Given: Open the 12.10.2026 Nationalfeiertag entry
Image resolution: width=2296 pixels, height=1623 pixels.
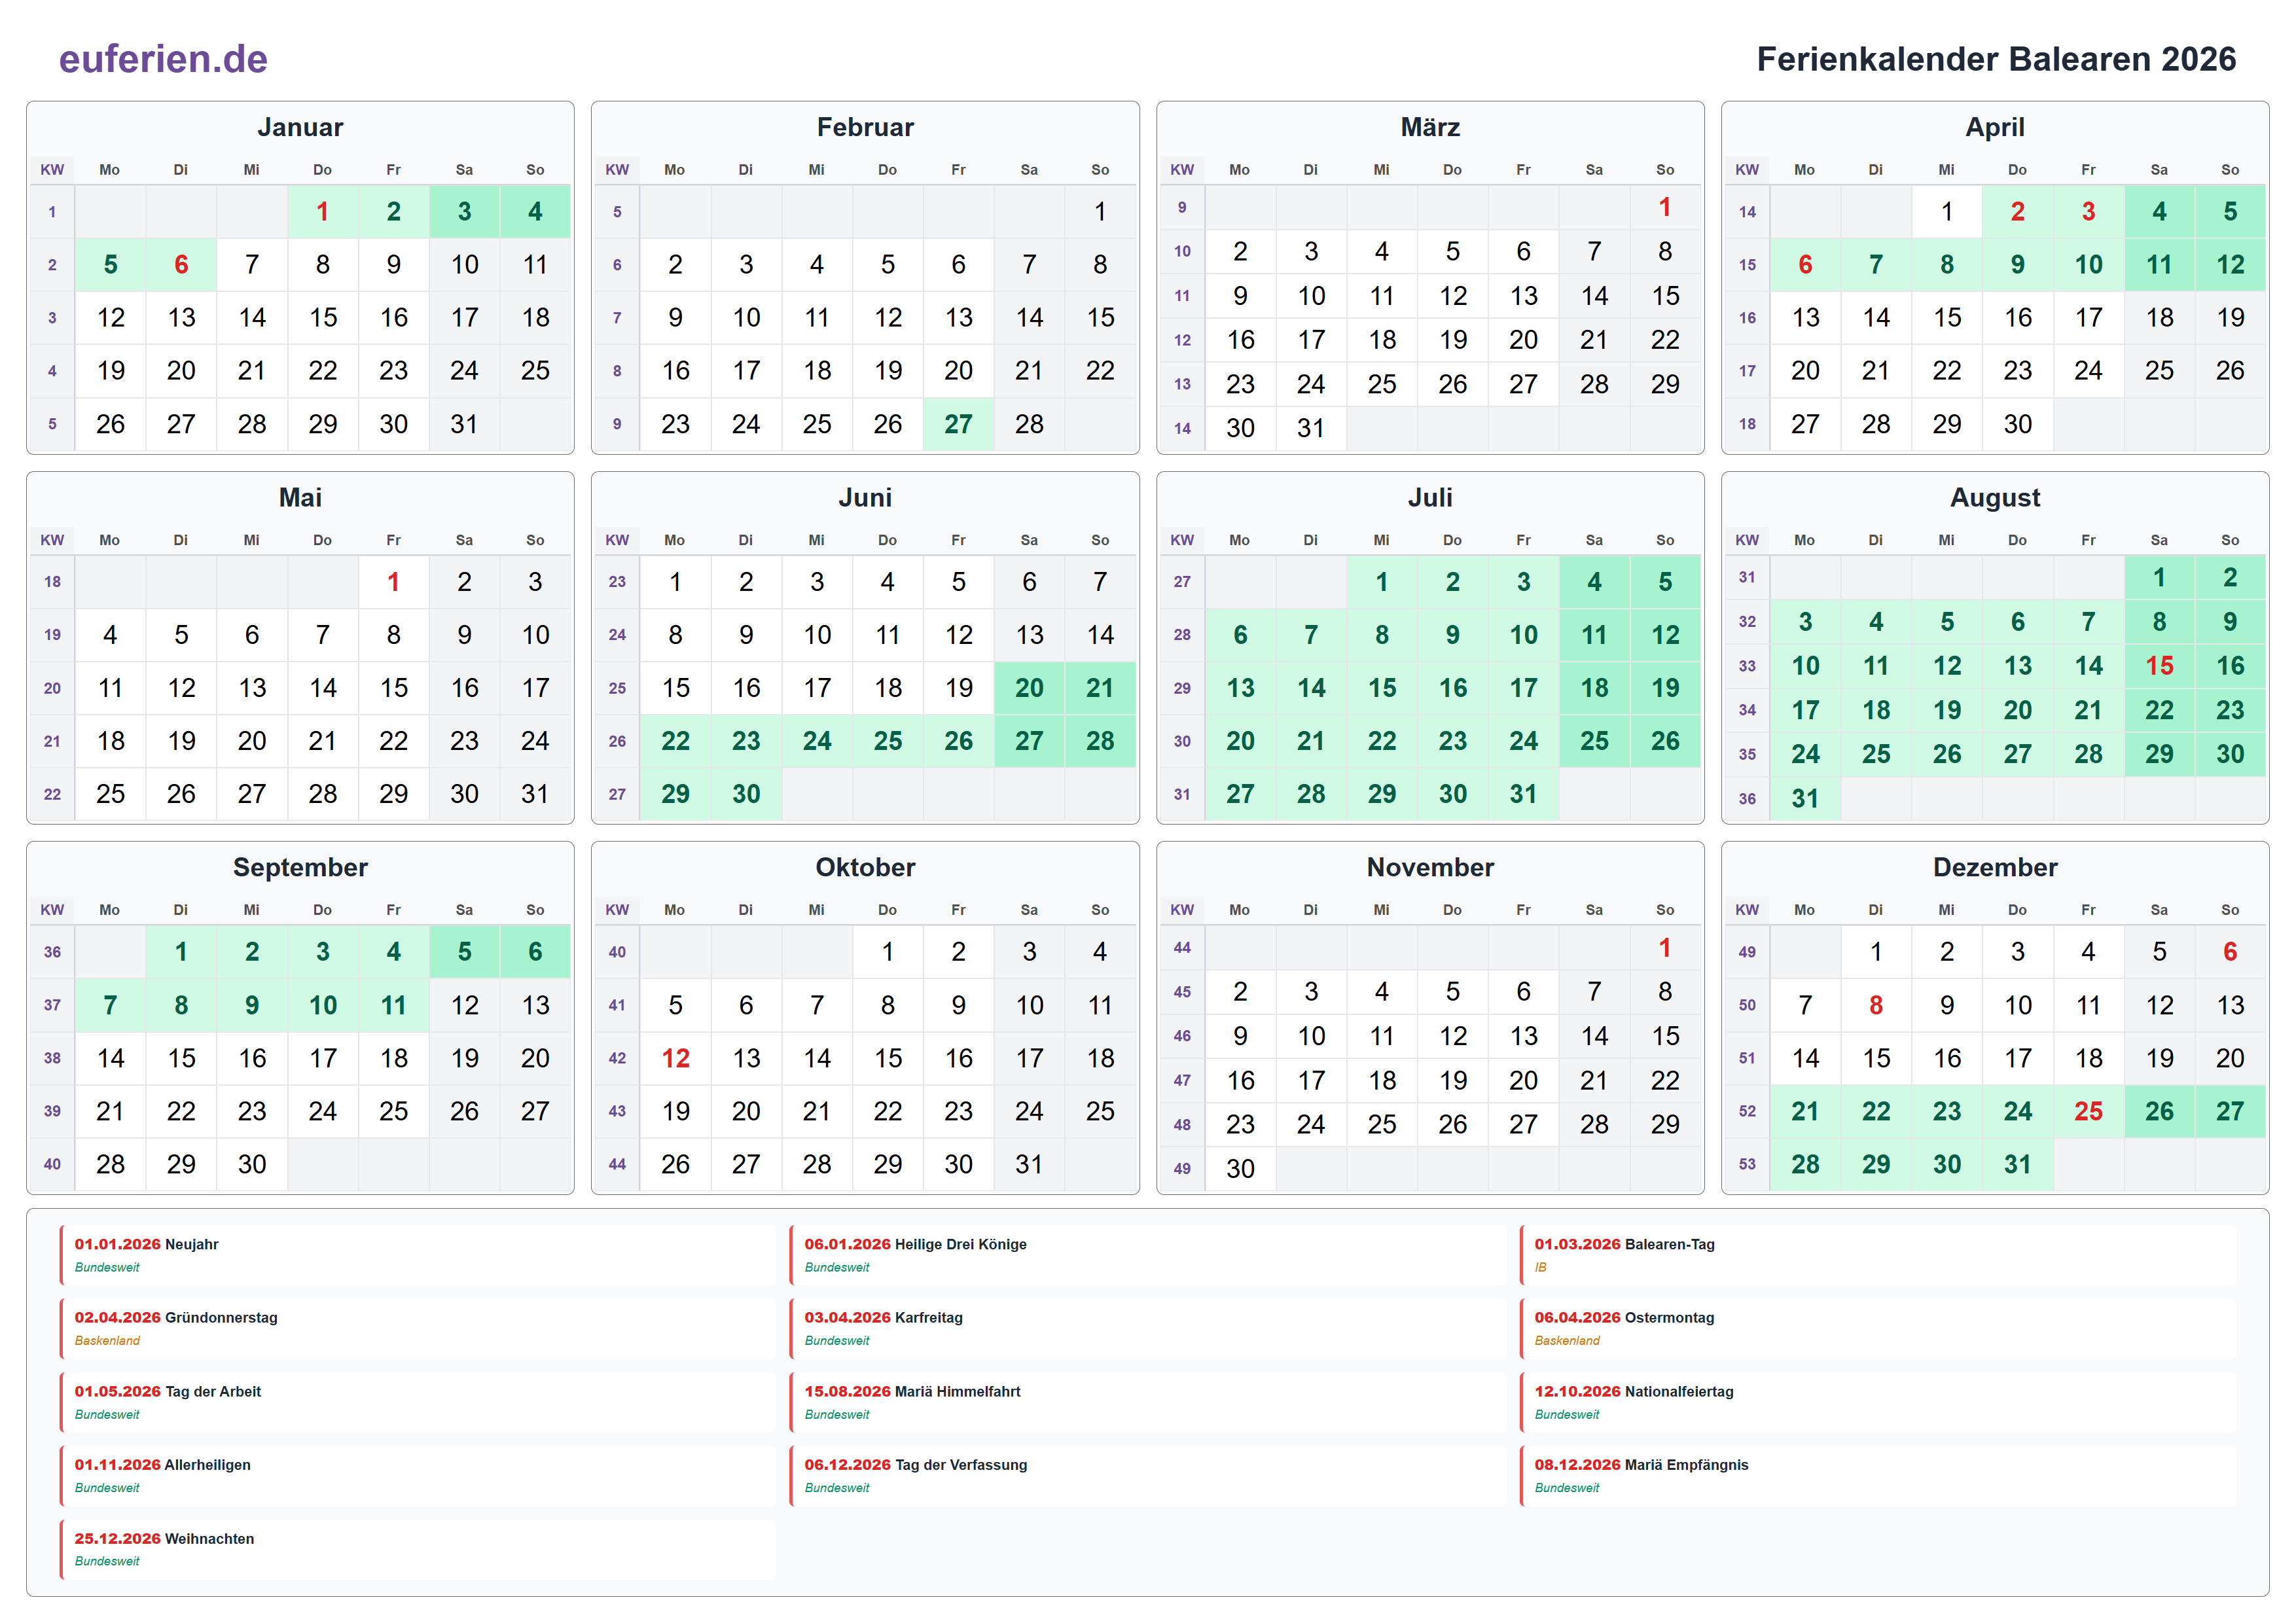Looking at the screenshot, I should (x=1877, y=1402).
